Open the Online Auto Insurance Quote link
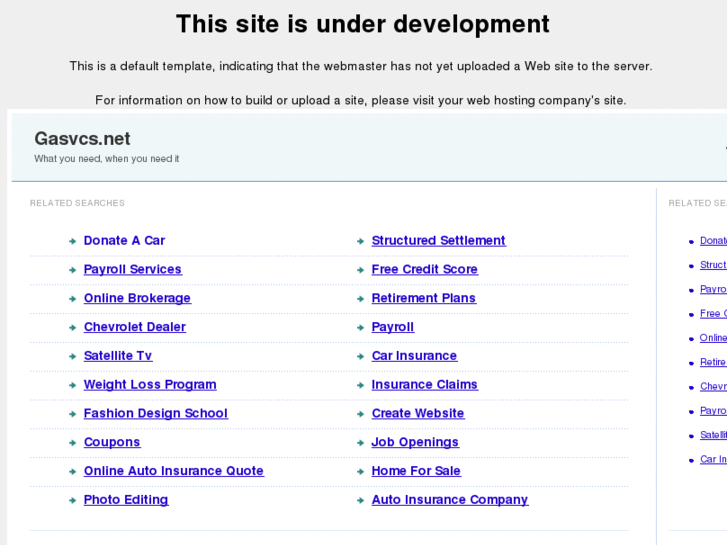Screen dimensions: 727x545 (x=173, y=471)
